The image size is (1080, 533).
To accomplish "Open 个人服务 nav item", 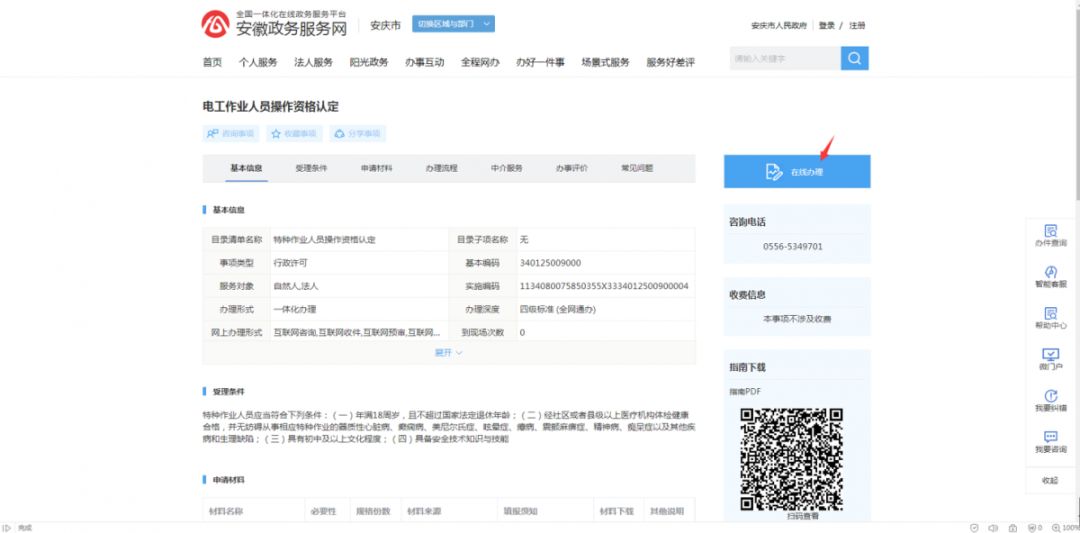I will point(258,62).
